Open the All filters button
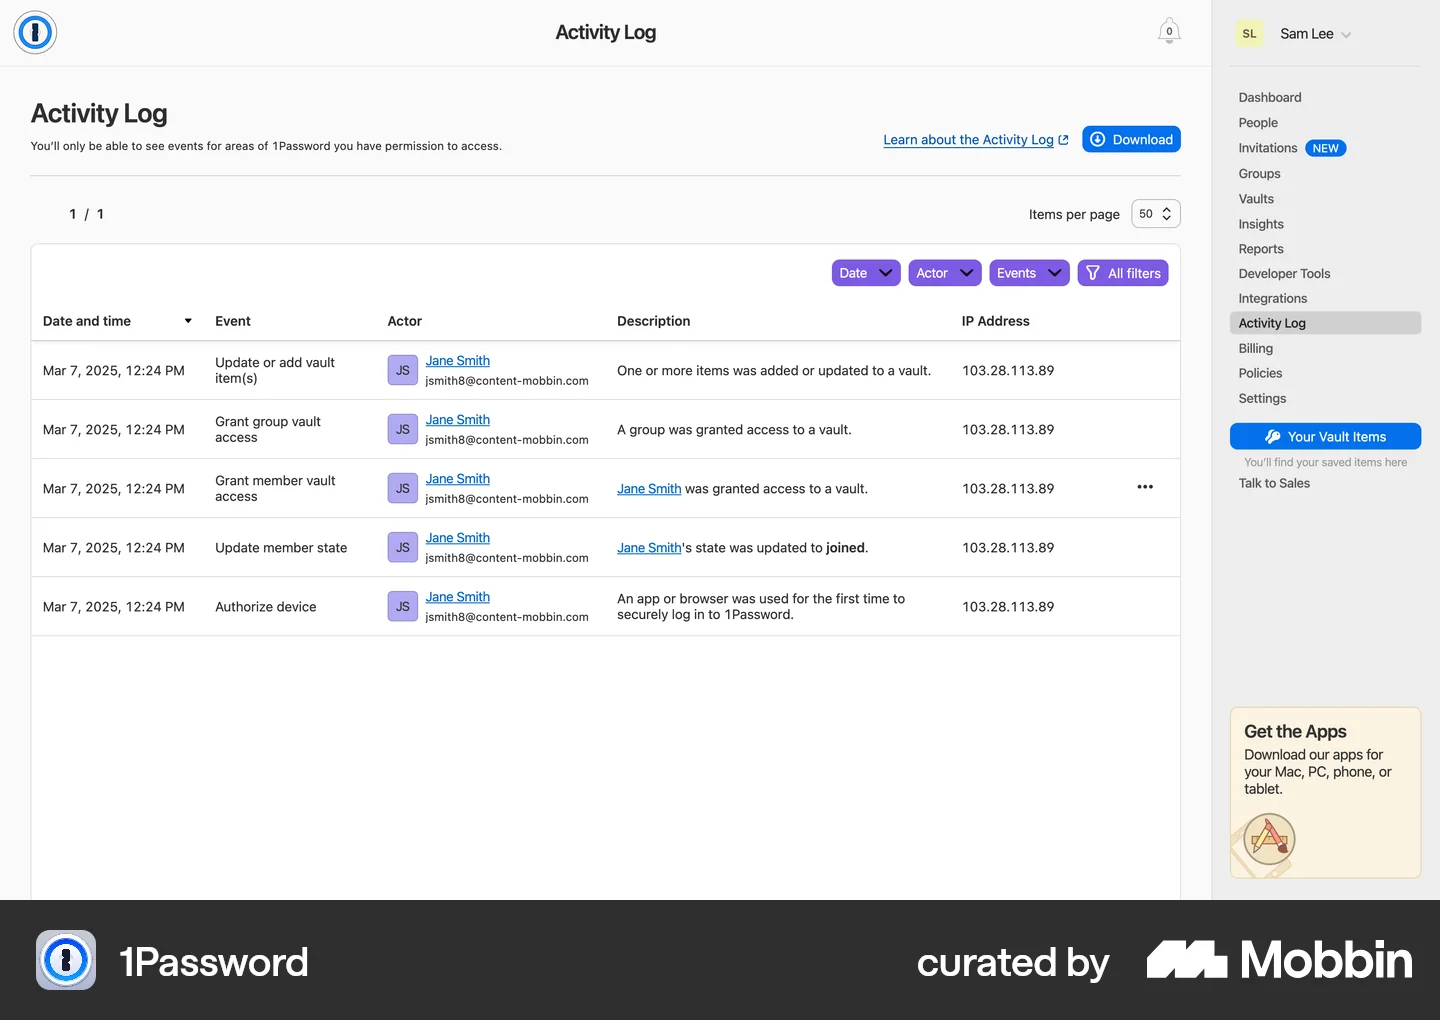The height and width of the screenshot is (1020, 1440). [x=1123, y=273]
